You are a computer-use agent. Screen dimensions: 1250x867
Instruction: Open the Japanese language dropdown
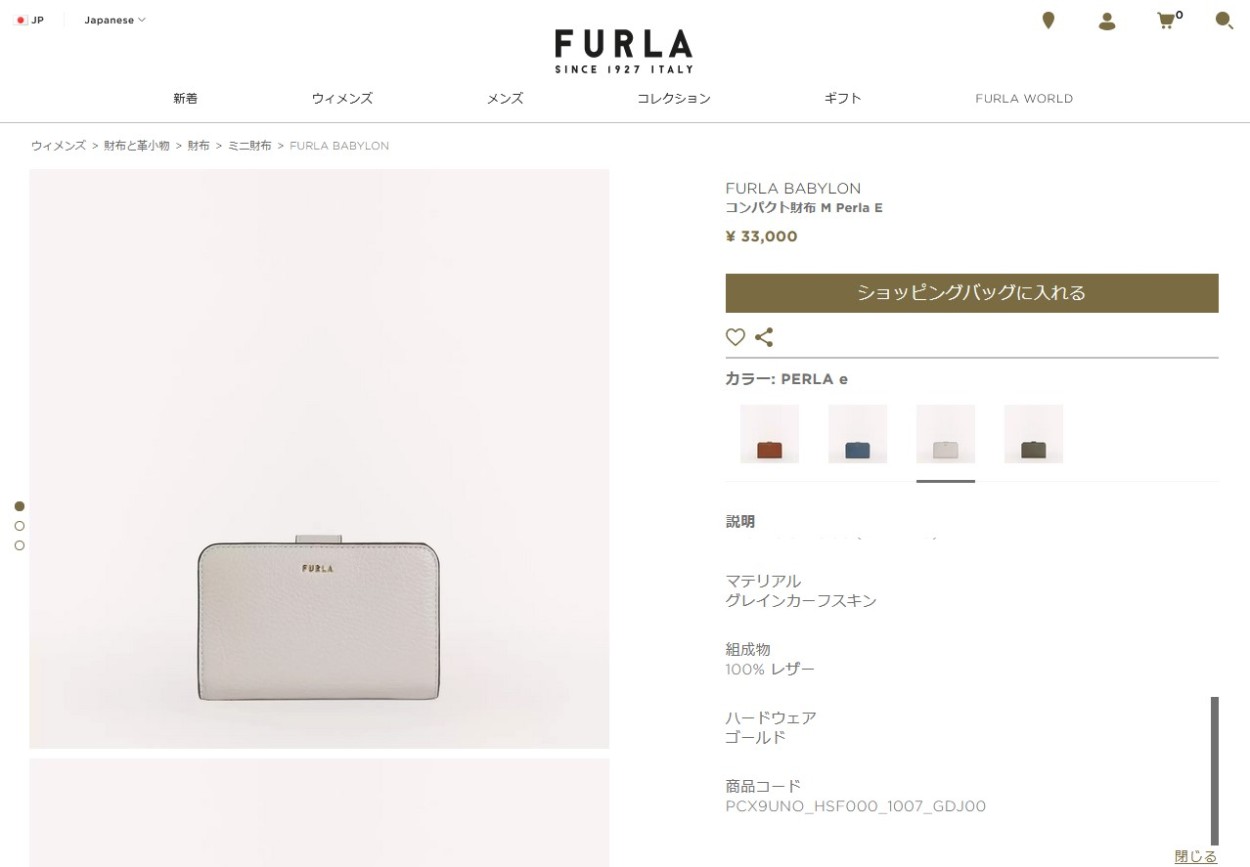tap(114, 20)
